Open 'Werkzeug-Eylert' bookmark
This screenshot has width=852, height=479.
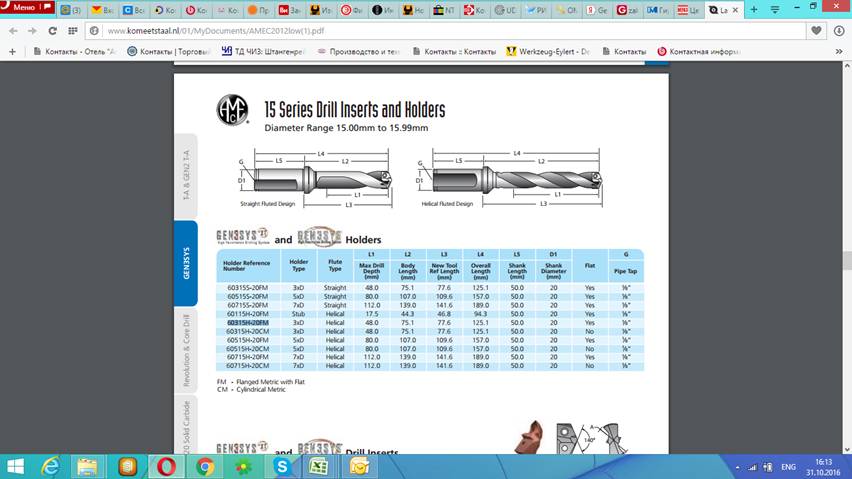pyautogui.click(x=548, y=52)
